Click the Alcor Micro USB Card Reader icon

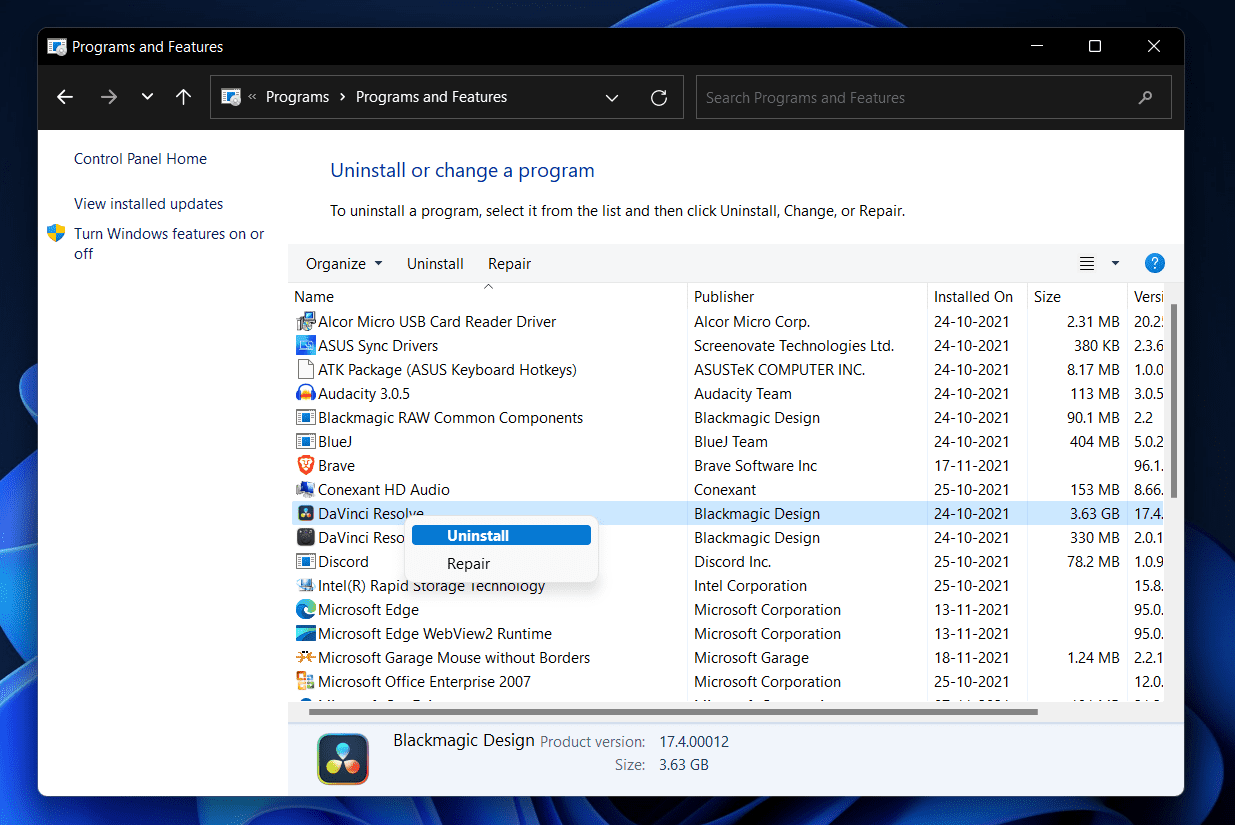coord(306,322)
